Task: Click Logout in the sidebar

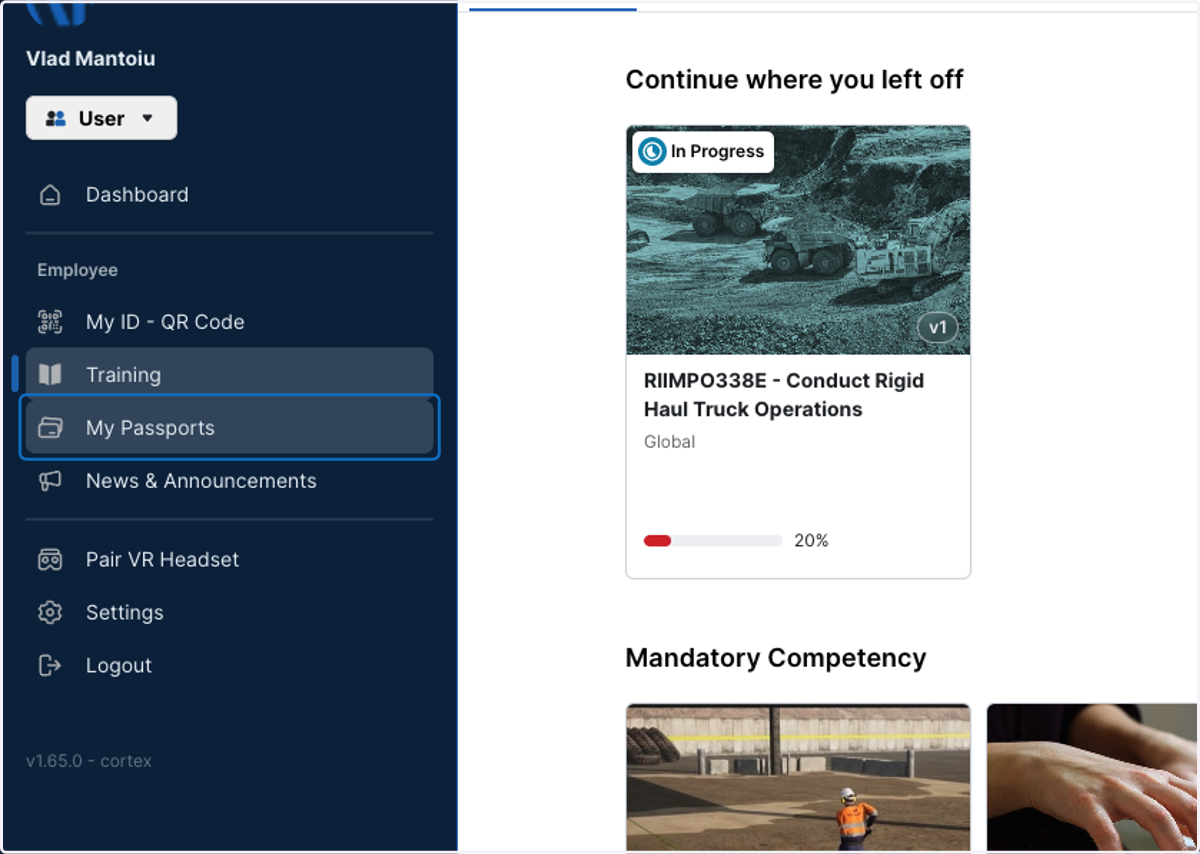Action: point(229,666)
